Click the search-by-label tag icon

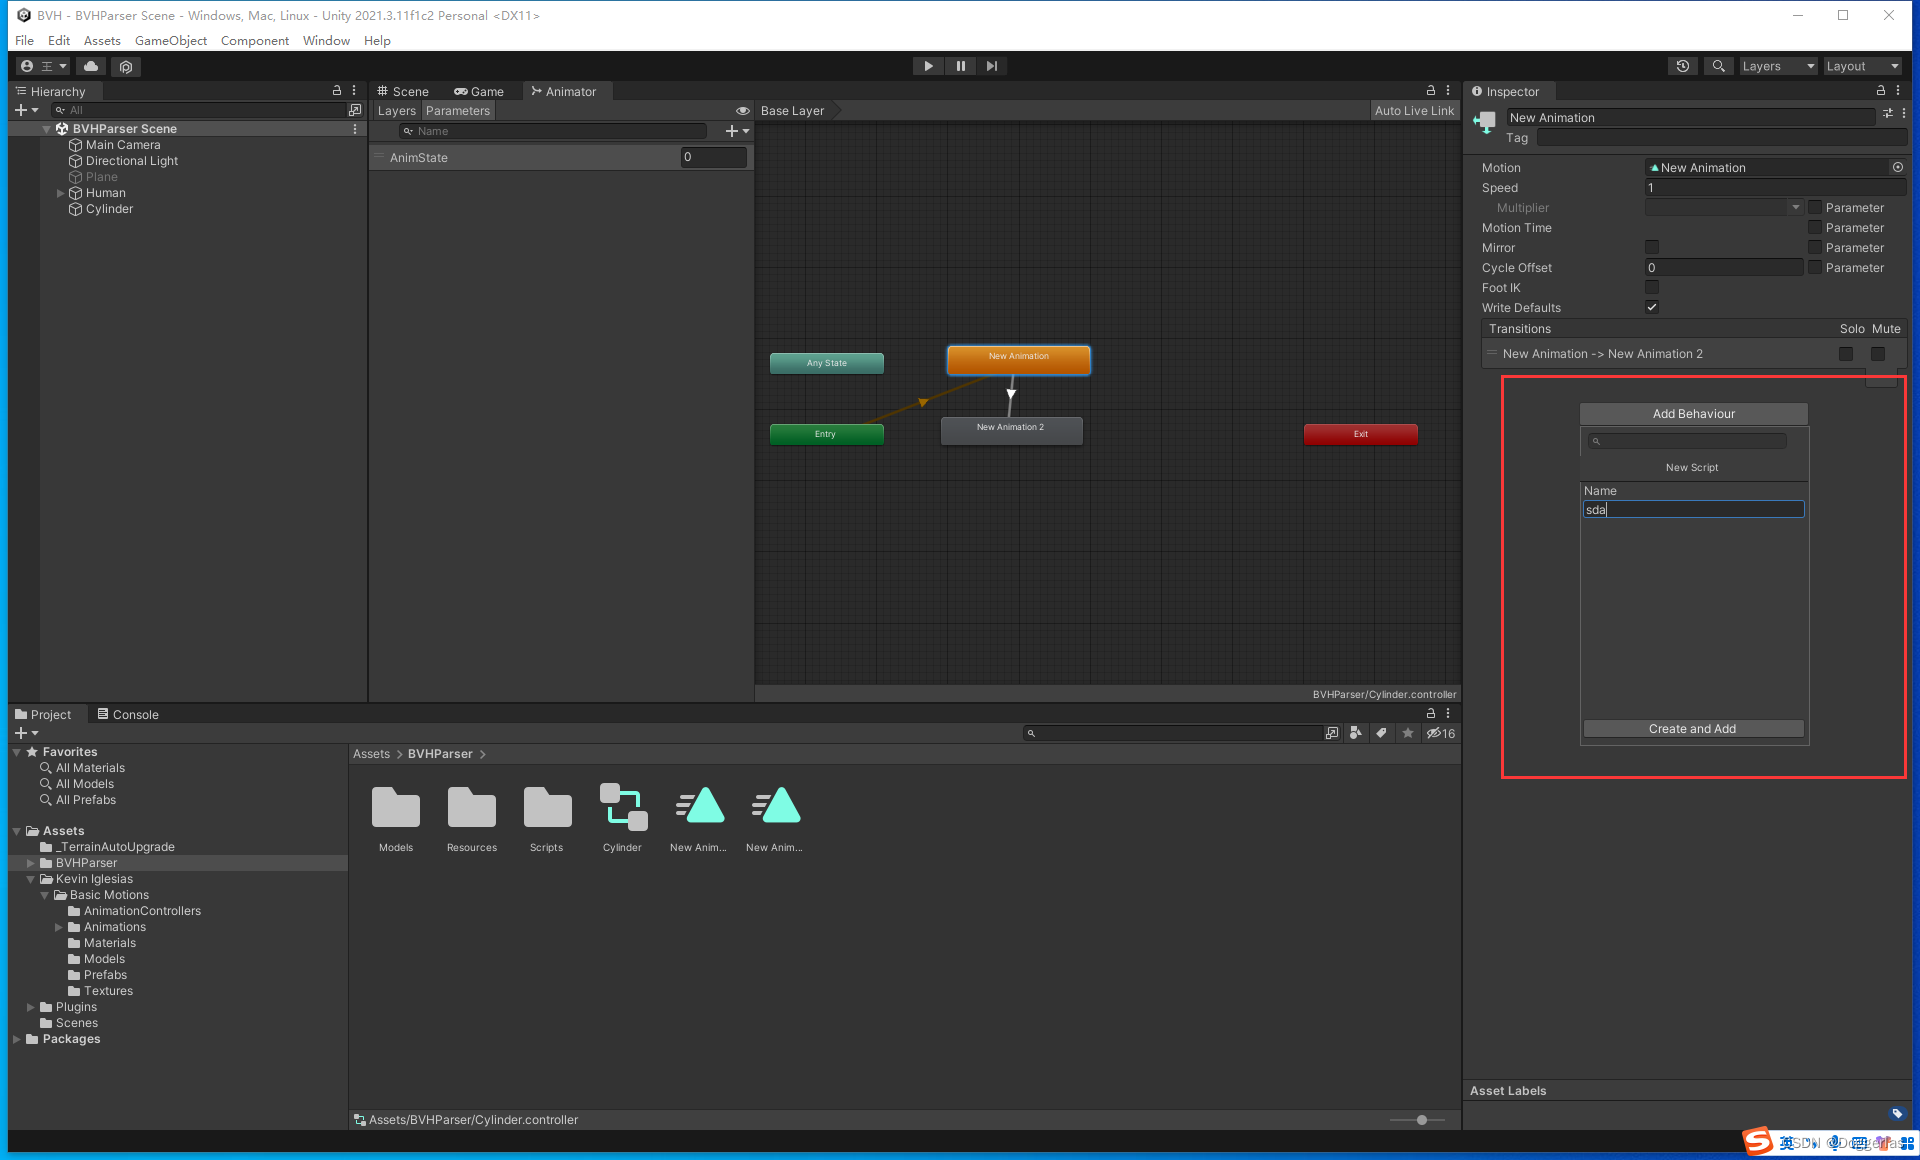coord(1381,733)
